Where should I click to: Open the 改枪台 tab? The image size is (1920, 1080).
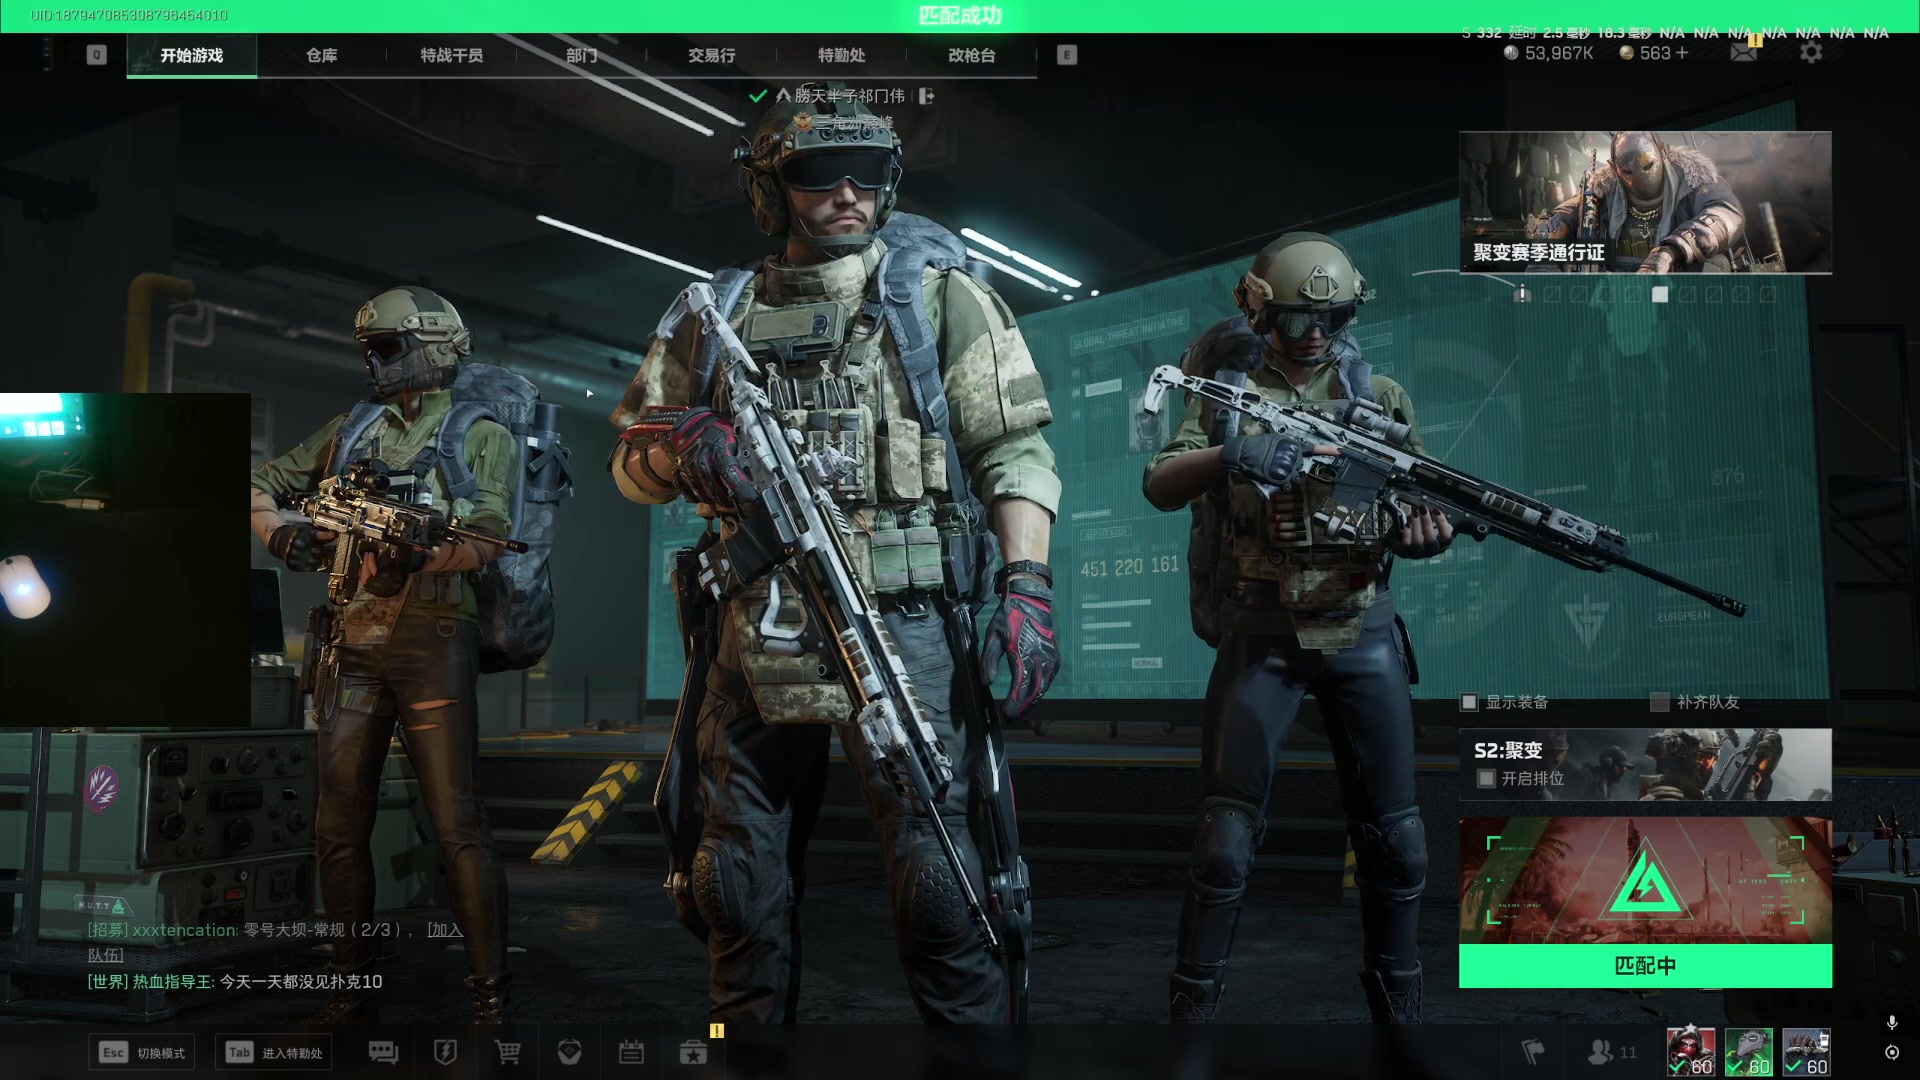coord(972,55)
